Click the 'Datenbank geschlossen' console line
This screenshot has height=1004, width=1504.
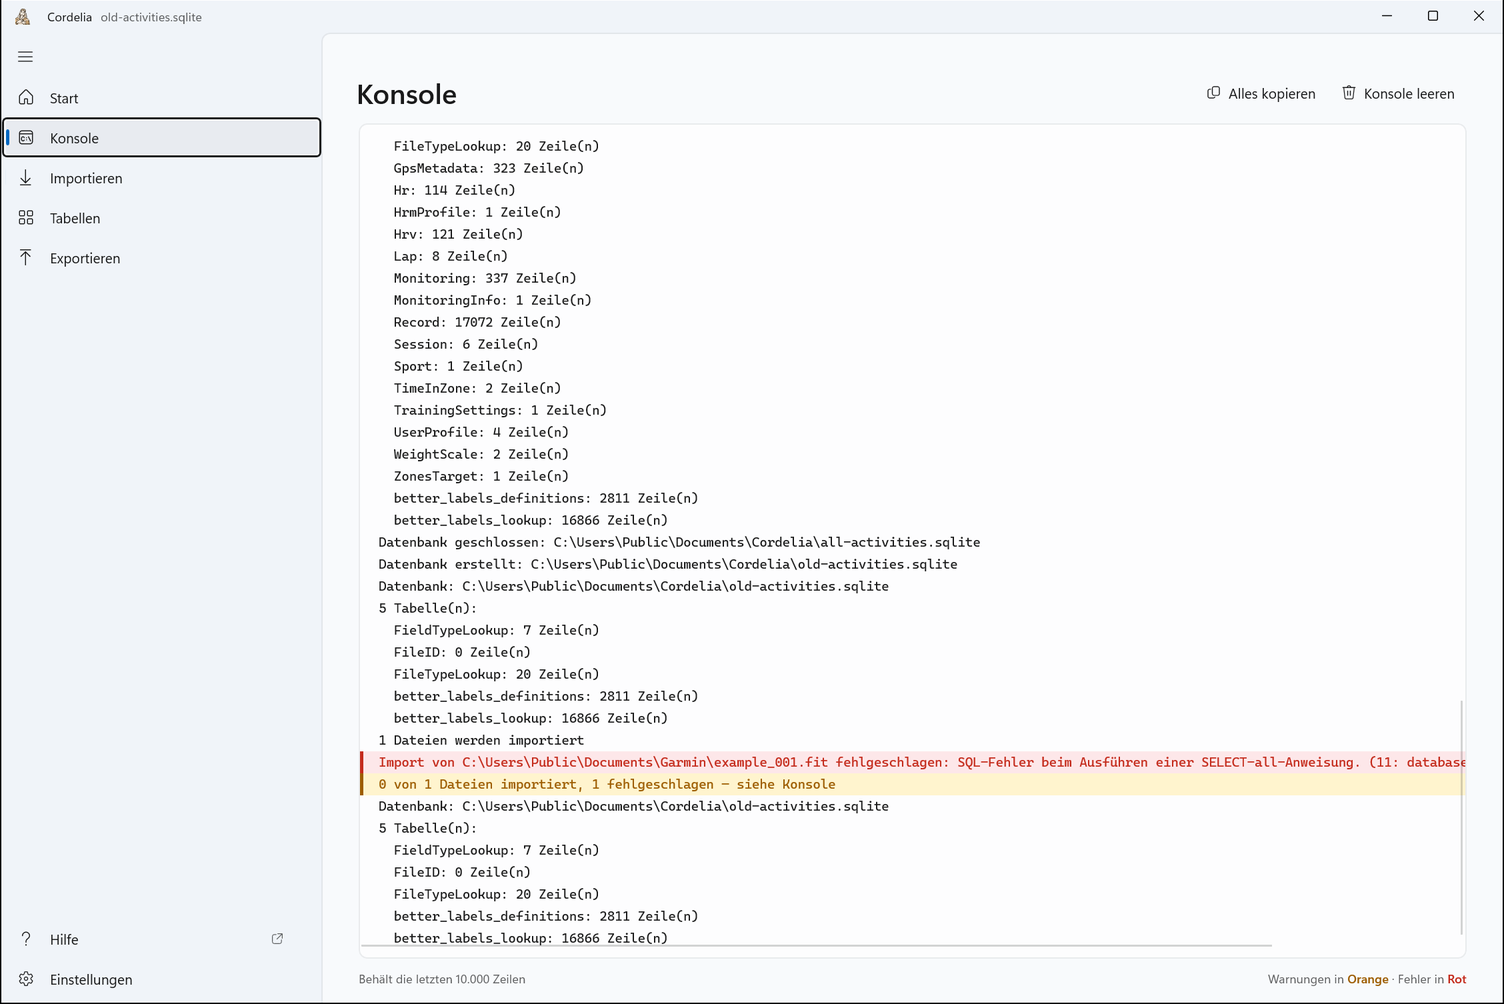pyautogui.click(x=679, y=542)
